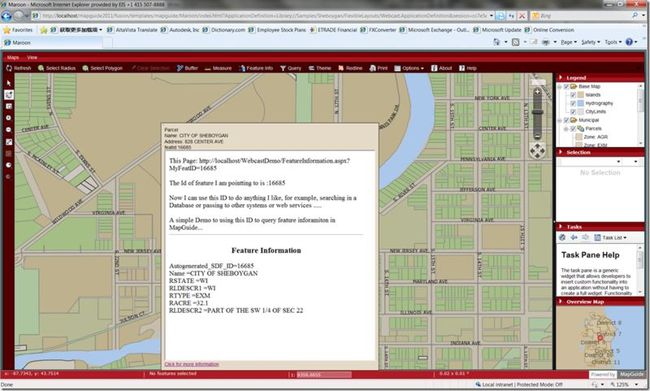Open the IE Tools menu dropdown
This screenshot has width=650, height=391.
[613, 42]
